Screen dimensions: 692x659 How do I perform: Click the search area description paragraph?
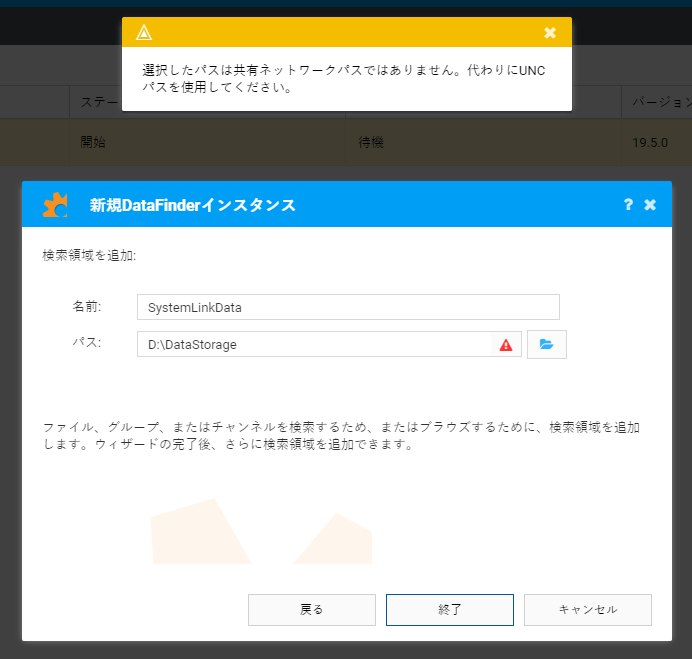(341, 436)
